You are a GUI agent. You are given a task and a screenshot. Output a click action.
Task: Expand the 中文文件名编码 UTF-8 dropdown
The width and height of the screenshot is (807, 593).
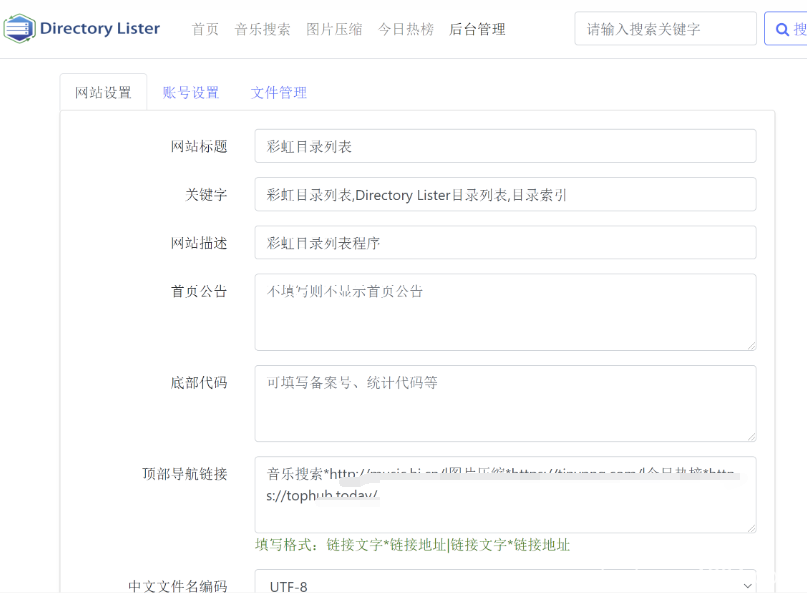[x=505, y=585]
